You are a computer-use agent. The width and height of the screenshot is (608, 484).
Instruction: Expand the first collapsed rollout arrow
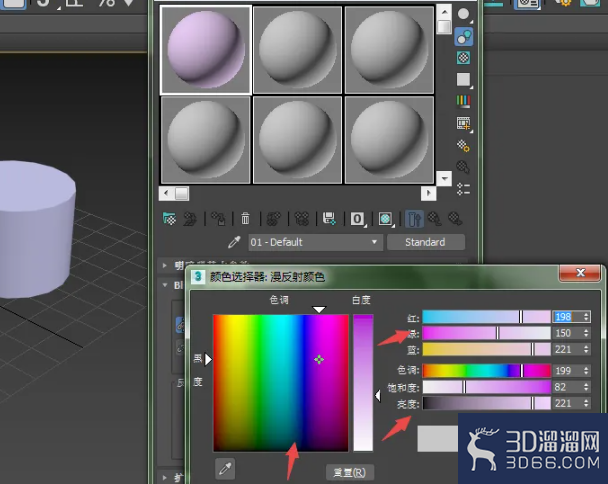click(x=165, y=266)
